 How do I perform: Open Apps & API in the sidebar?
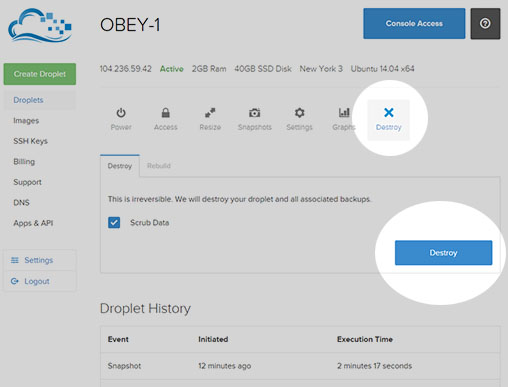pos(33,223)
